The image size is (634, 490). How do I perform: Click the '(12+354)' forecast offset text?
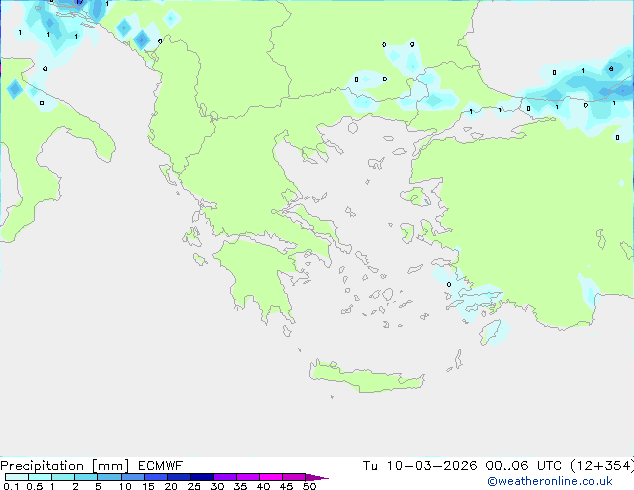click(602, 466)
